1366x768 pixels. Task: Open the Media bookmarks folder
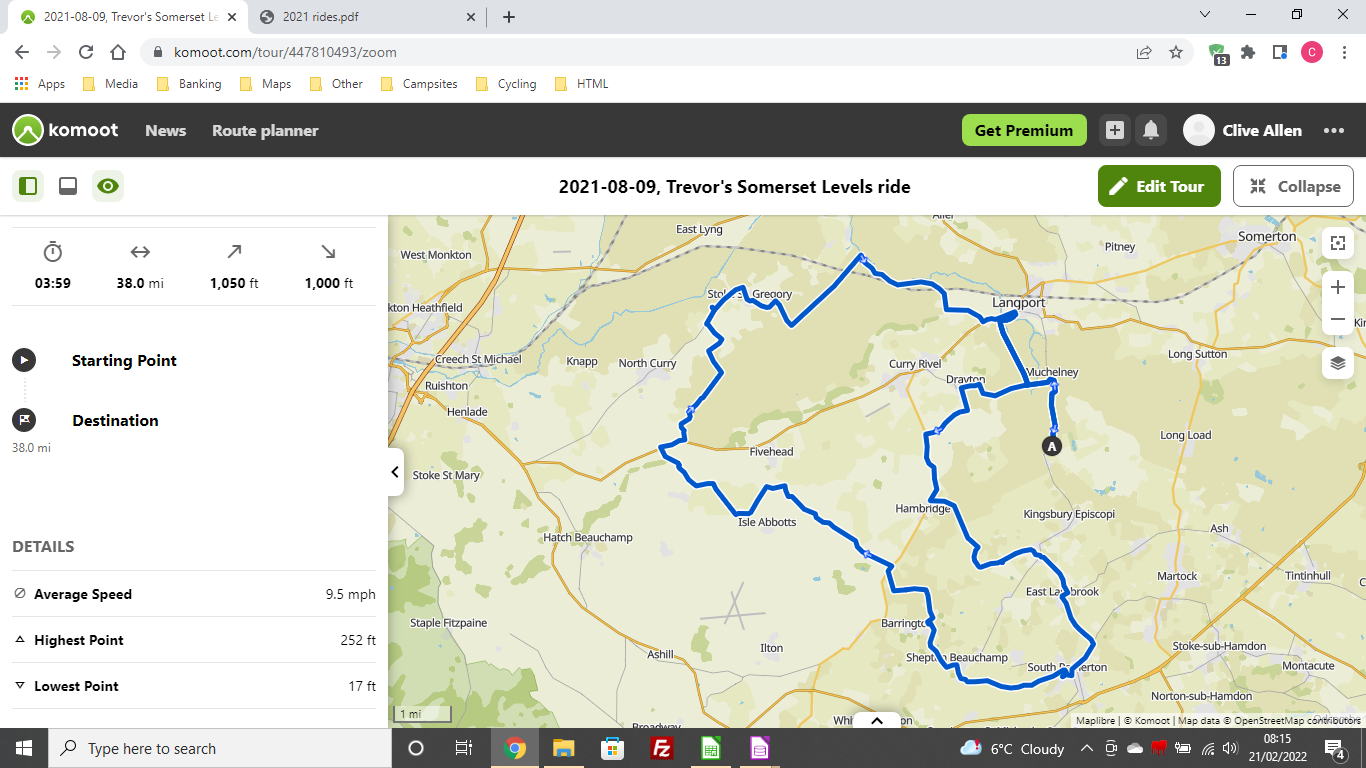point(111,84)
